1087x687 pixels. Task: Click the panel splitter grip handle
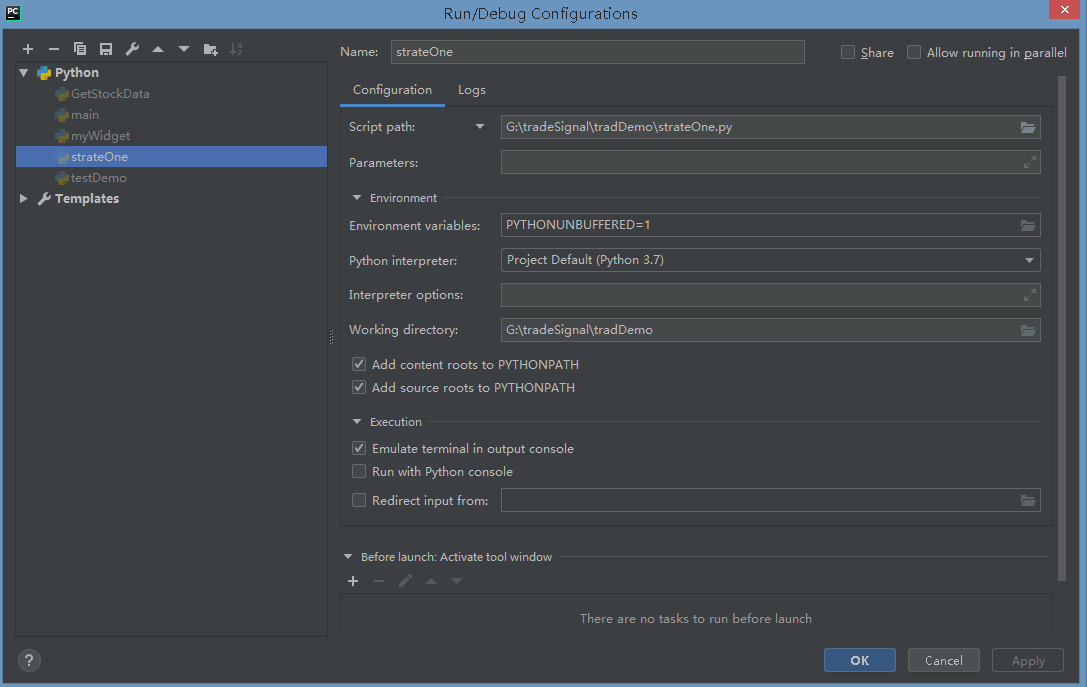tap(331, 337)
